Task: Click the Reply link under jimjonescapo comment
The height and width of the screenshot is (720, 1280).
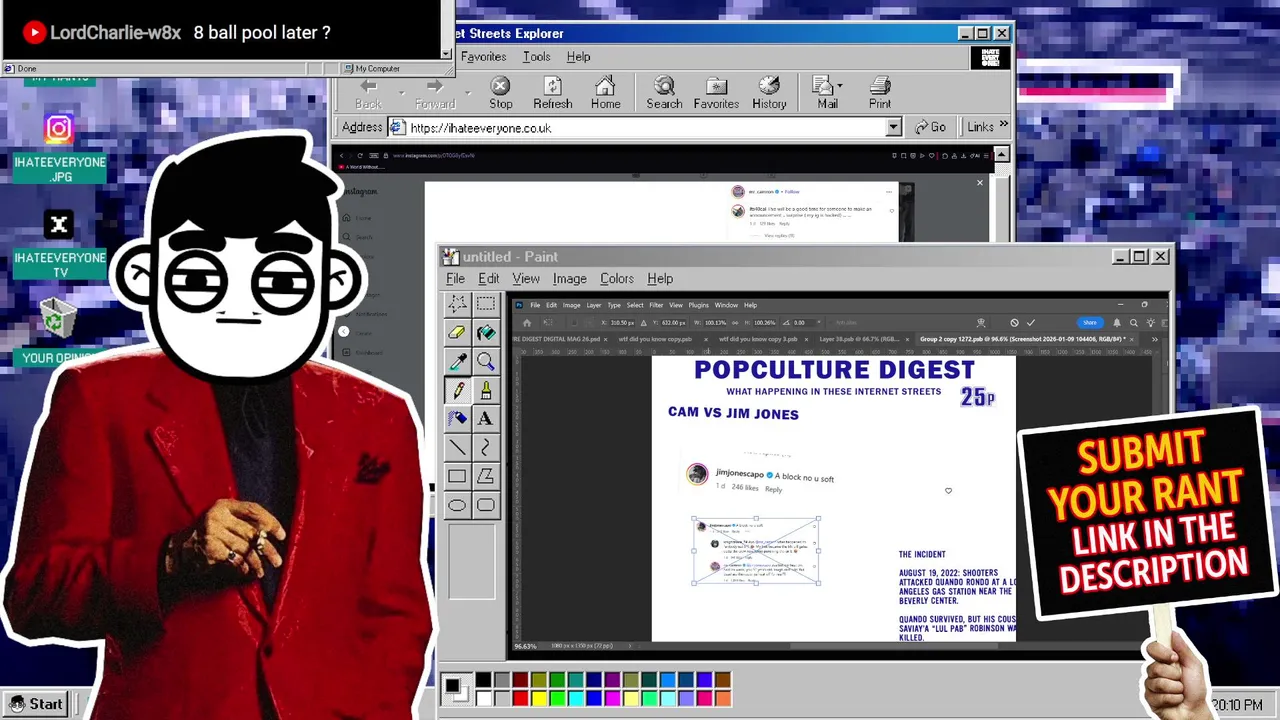Action: (774, 489)
